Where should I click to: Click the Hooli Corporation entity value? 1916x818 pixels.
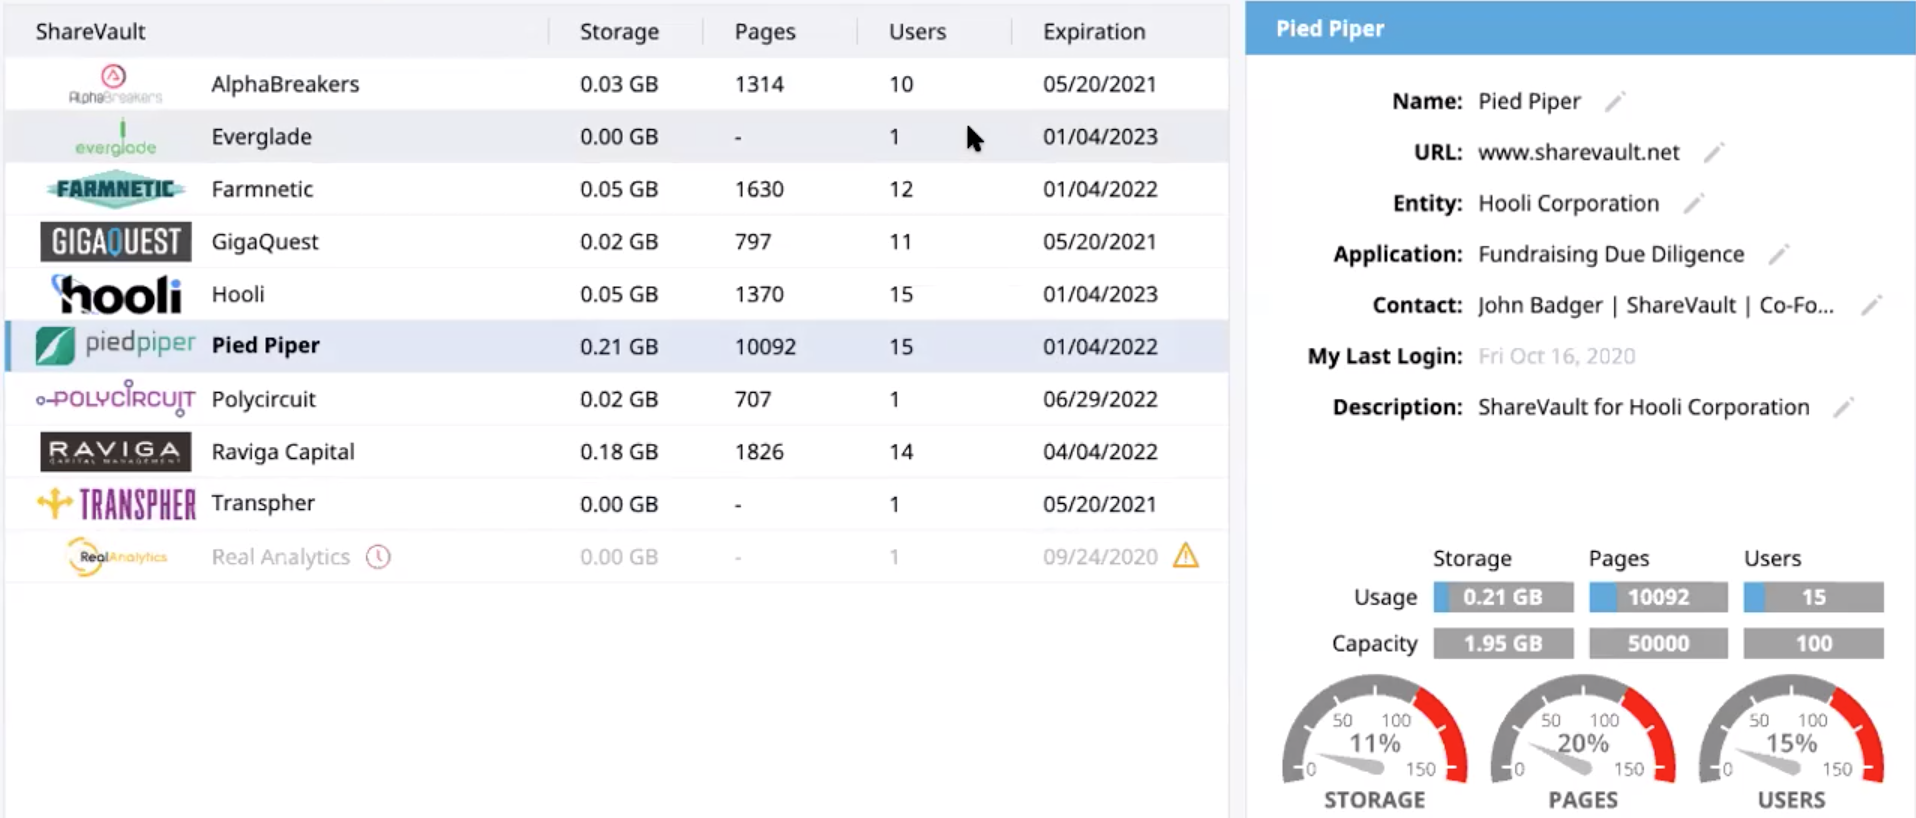pyautogui.click(x=1568, y=203)
